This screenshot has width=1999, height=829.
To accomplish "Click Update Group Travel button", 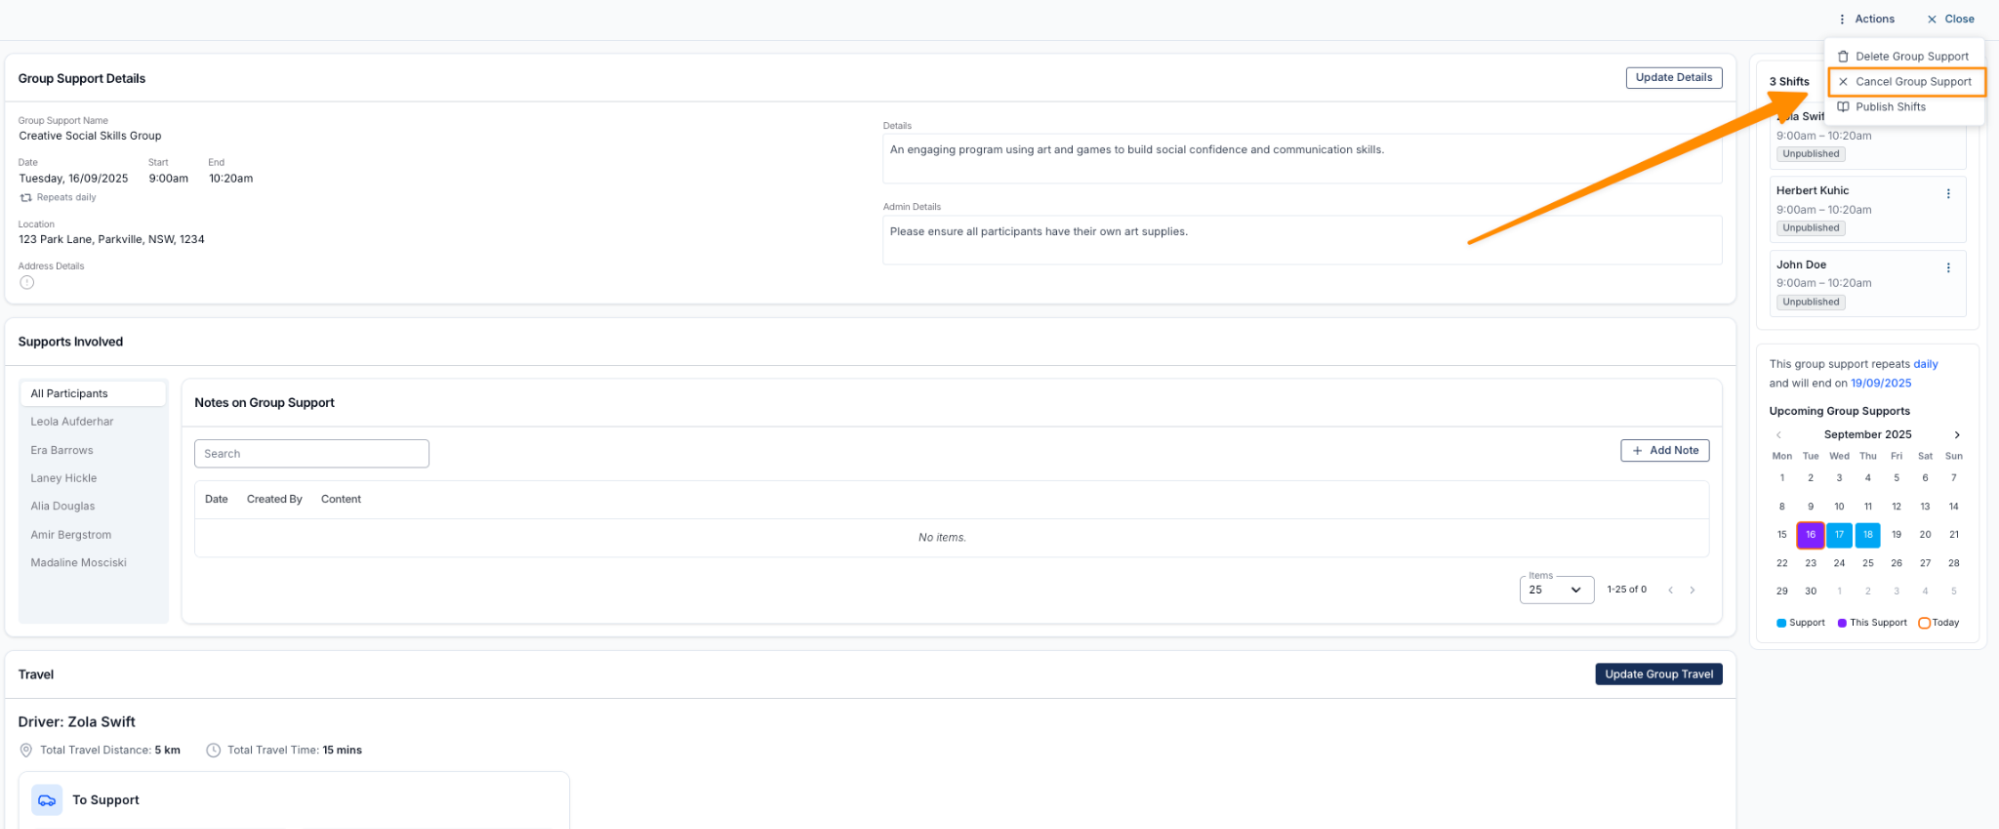I will coord(1658,674).
